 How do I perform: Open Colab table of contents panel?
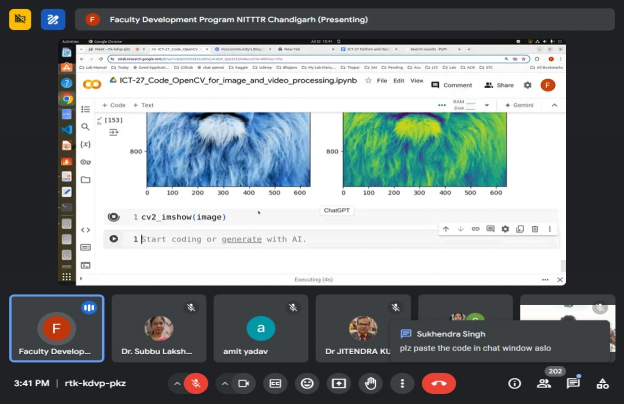click(x=86, y=109)
